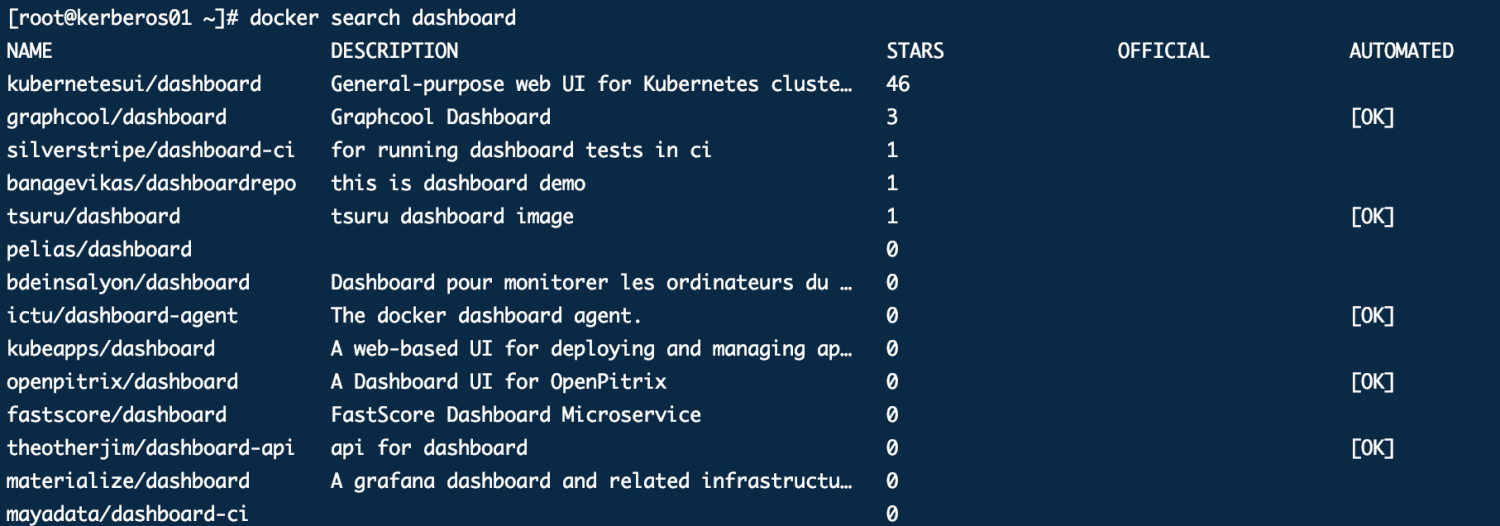The width and height of the screenshot is (1500, 526).
Task: Click the materialize/dashboard image name
Action: [128, 480]
